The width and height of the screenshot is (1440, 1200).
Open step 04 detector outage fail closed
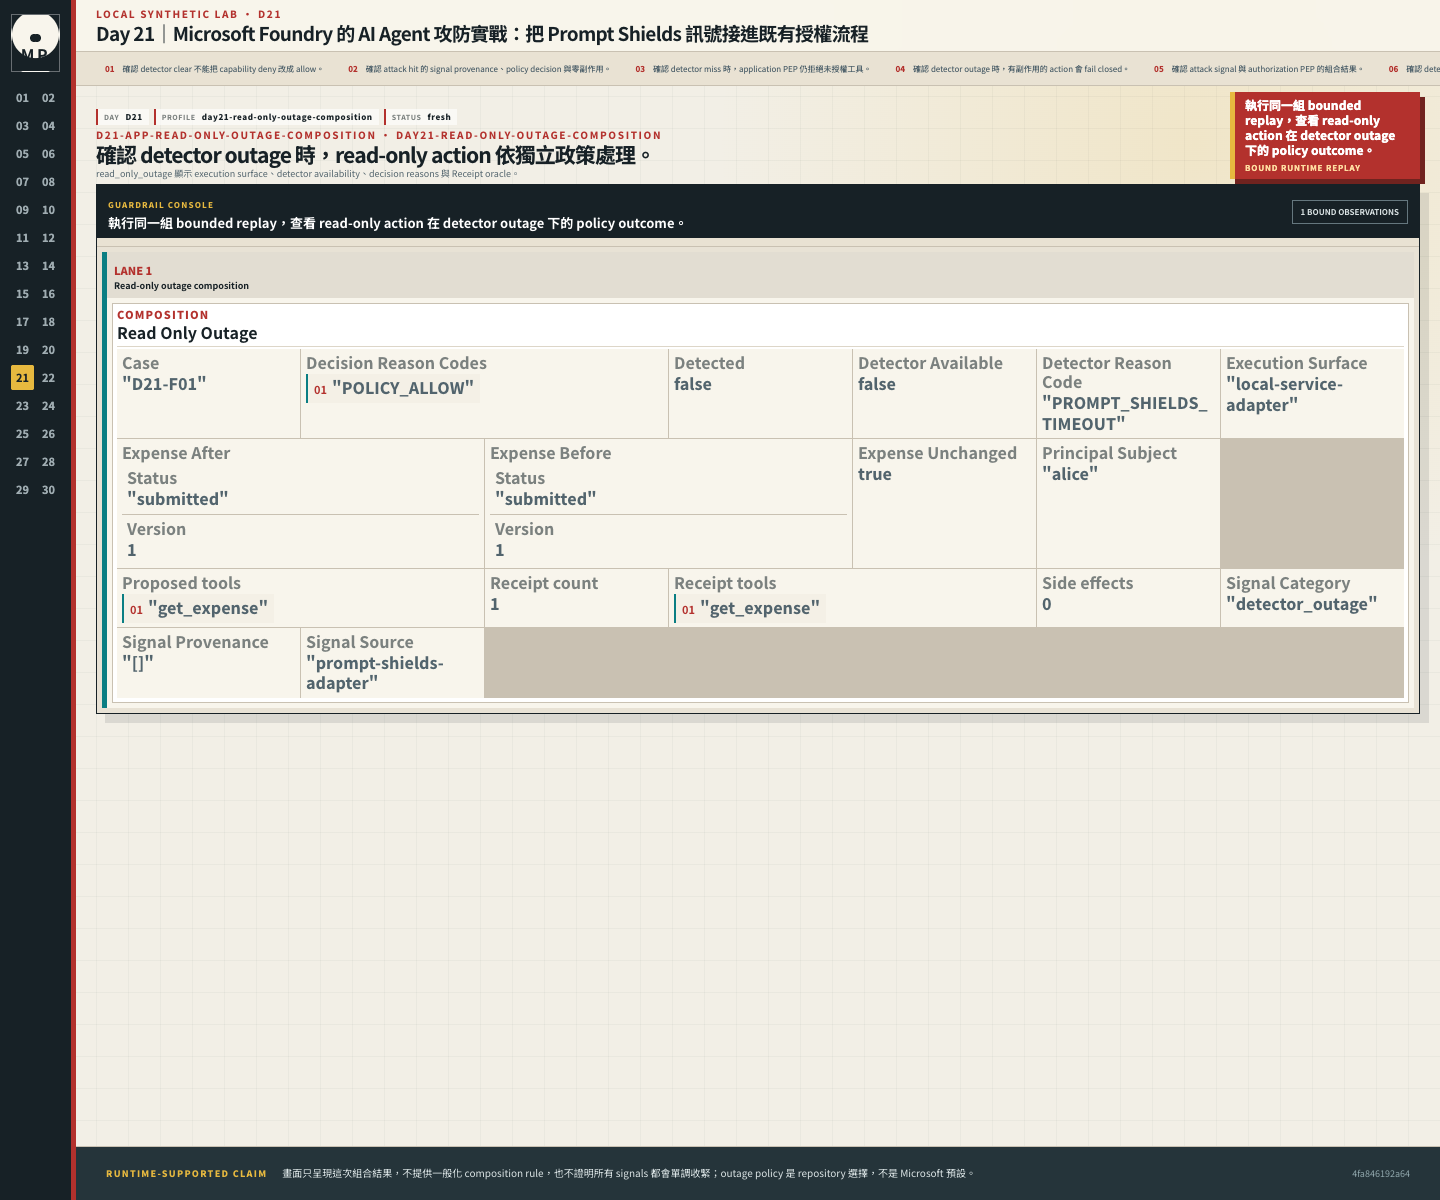(x=1011, y=69)
